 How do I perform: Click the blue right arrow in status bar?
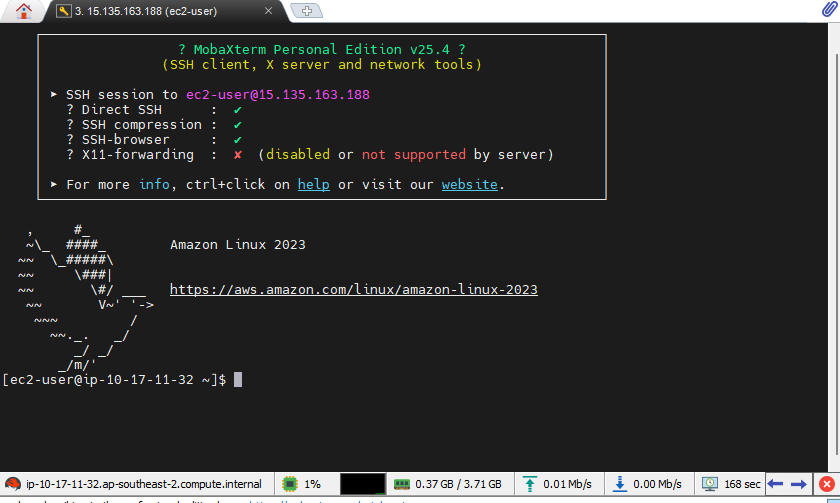click(x=799, y=484)
